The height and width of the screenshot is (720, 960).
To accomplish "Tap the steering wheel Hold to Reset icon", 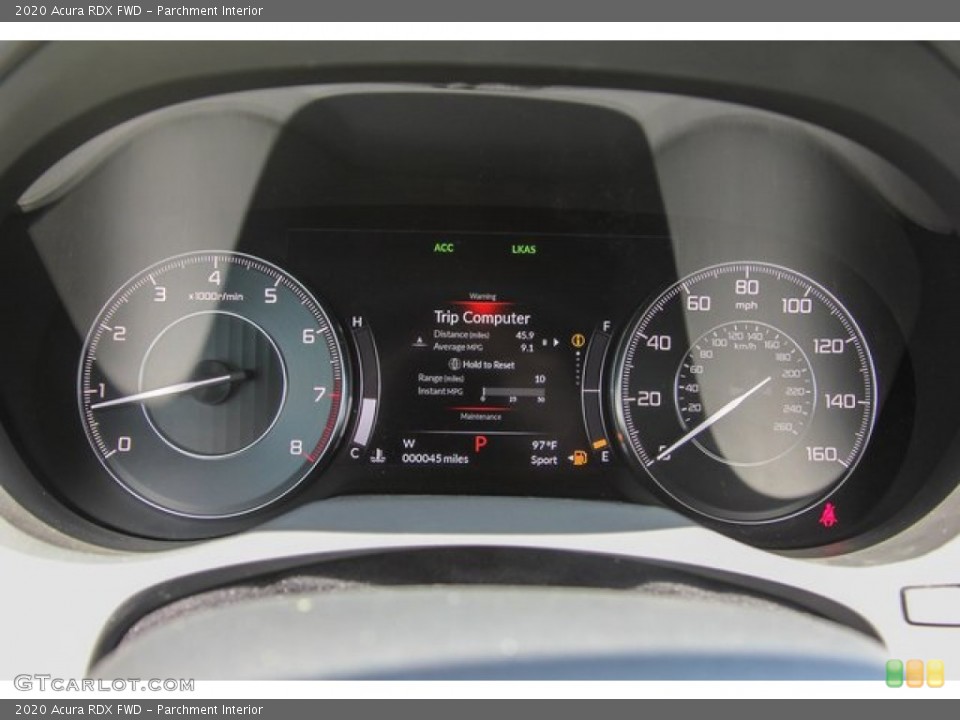I will coord(454,364).
